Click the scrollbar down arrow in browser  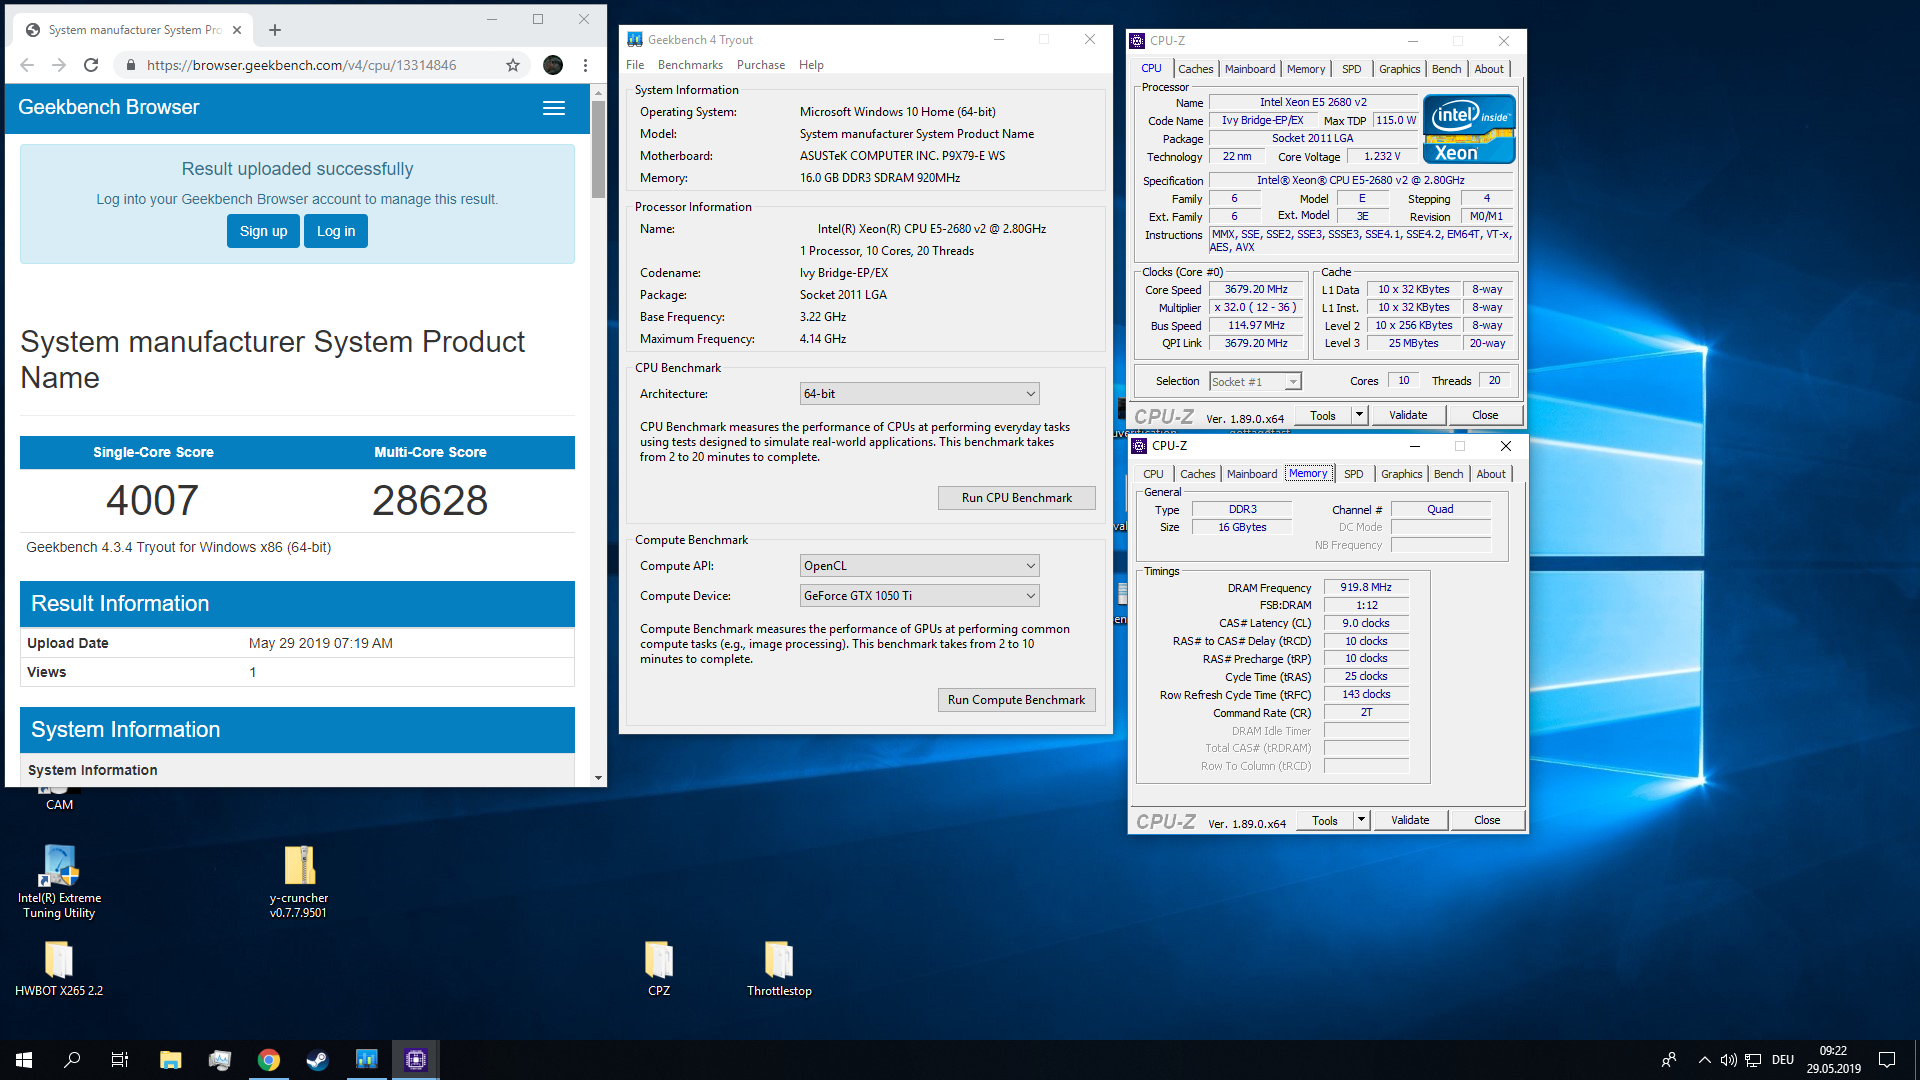(x=598, y=777)
